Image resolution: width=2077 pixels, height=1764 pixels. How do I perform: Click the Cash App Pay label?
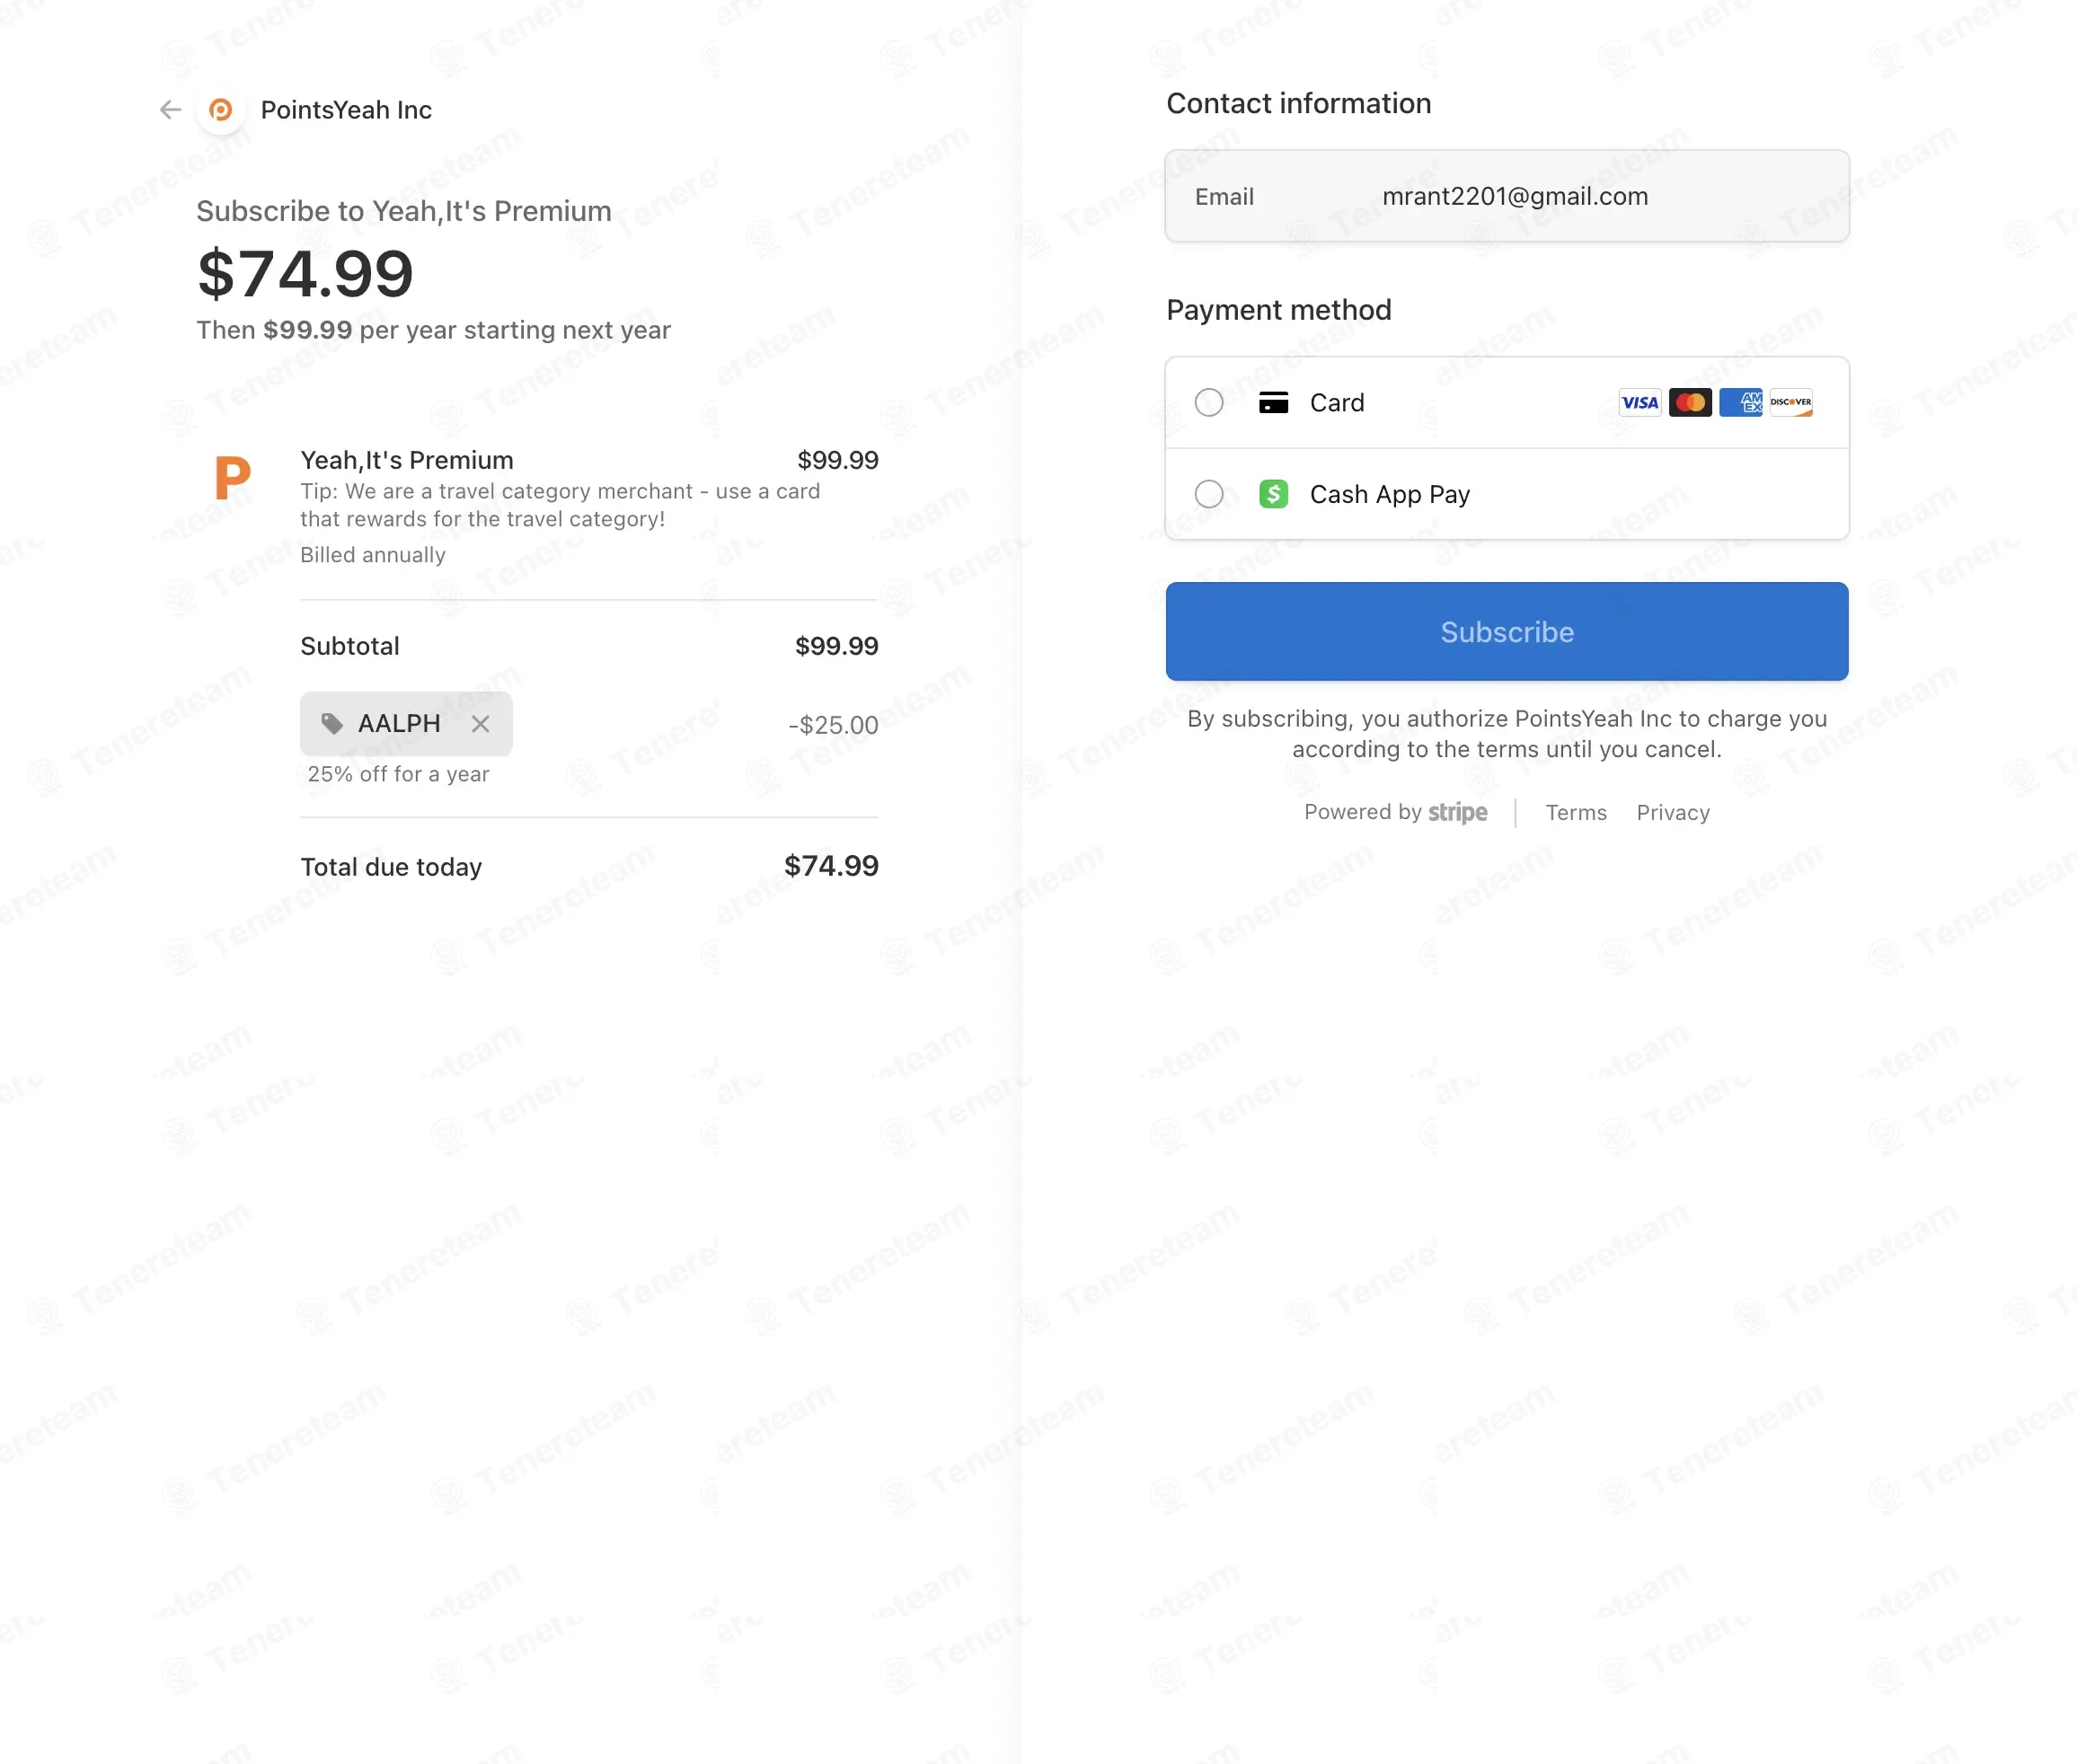[1390, 494]
